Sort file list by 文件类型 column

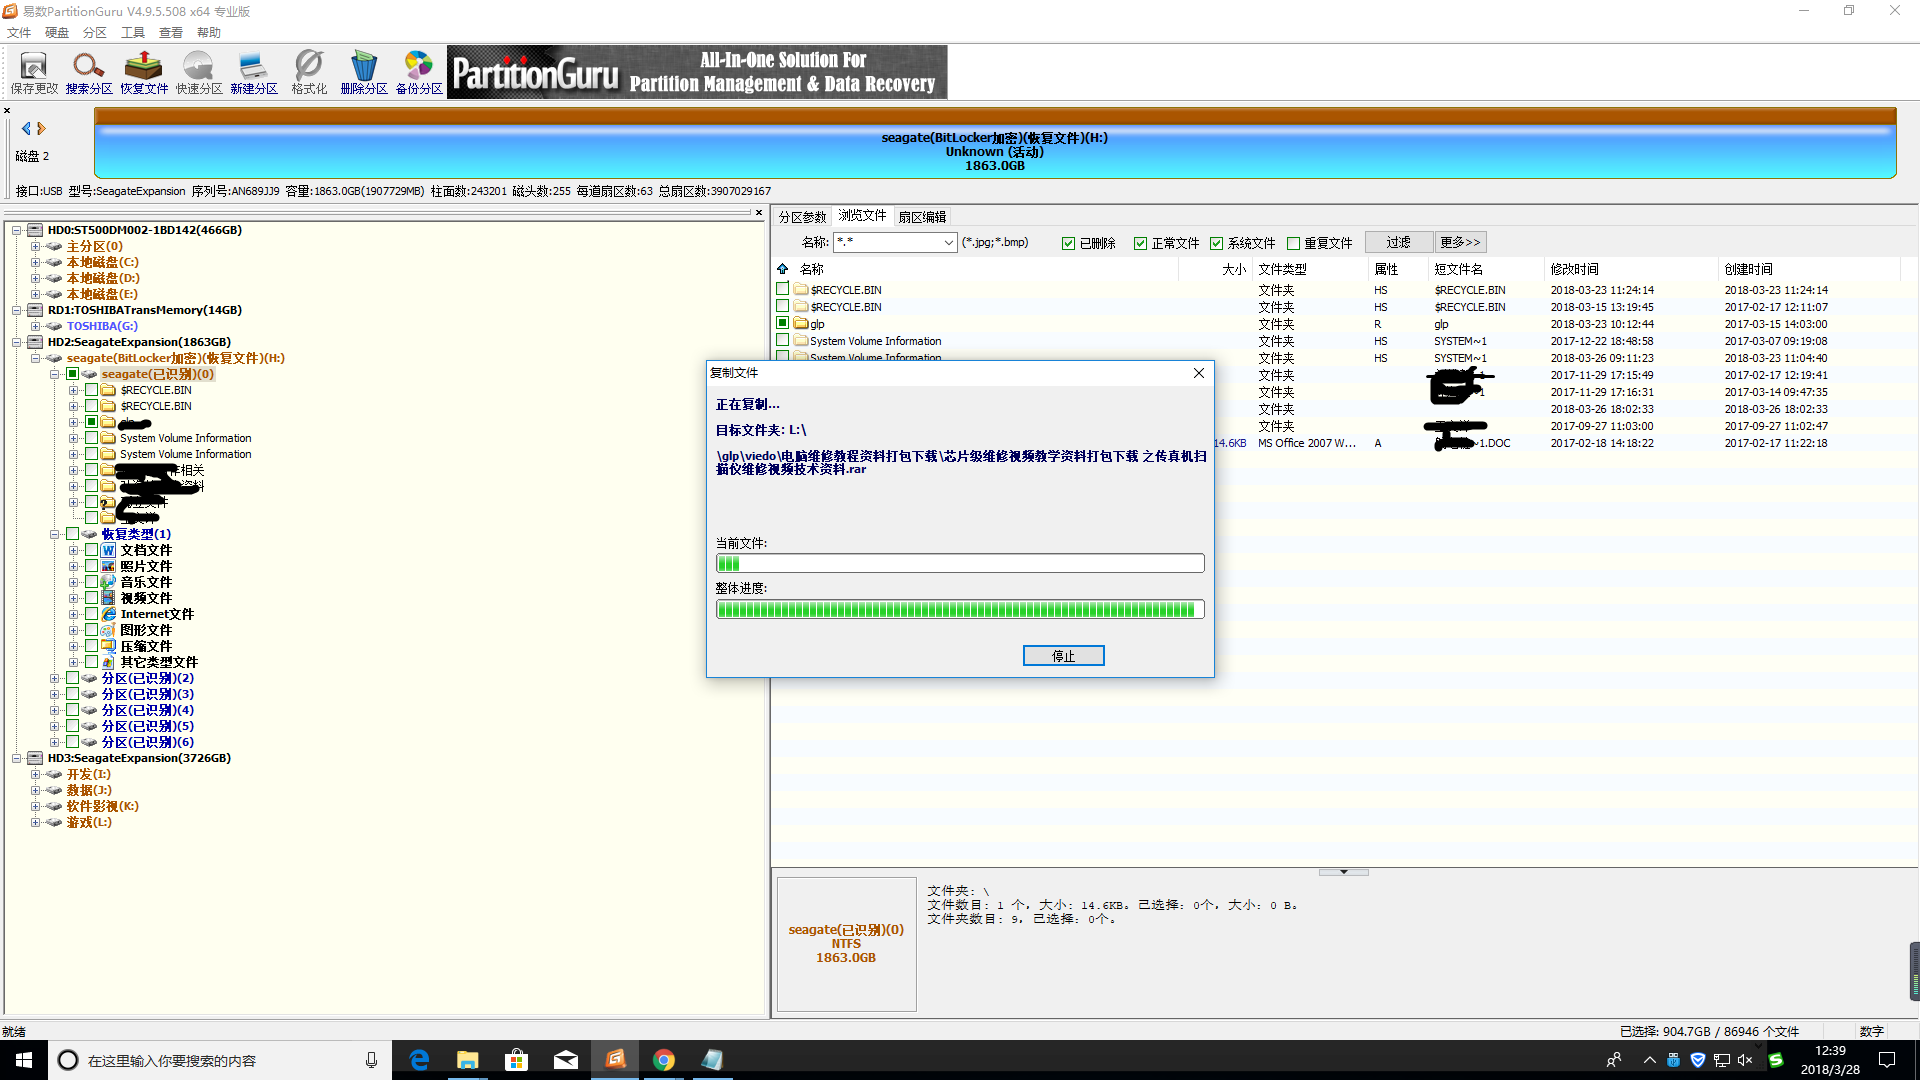point(1310,269)
